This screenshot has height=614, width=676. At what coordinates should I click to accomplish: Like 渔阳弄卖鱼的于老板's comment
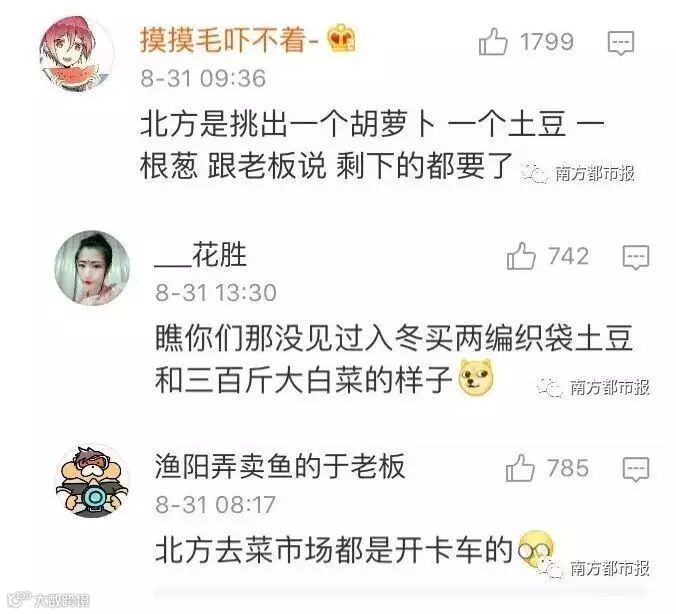pos(520,468)
